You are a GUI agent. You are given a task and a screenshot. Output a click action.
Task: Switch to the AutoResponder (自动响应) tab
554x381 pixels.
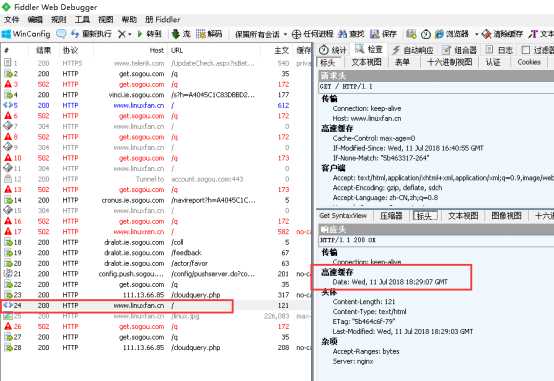pos(413,50)
